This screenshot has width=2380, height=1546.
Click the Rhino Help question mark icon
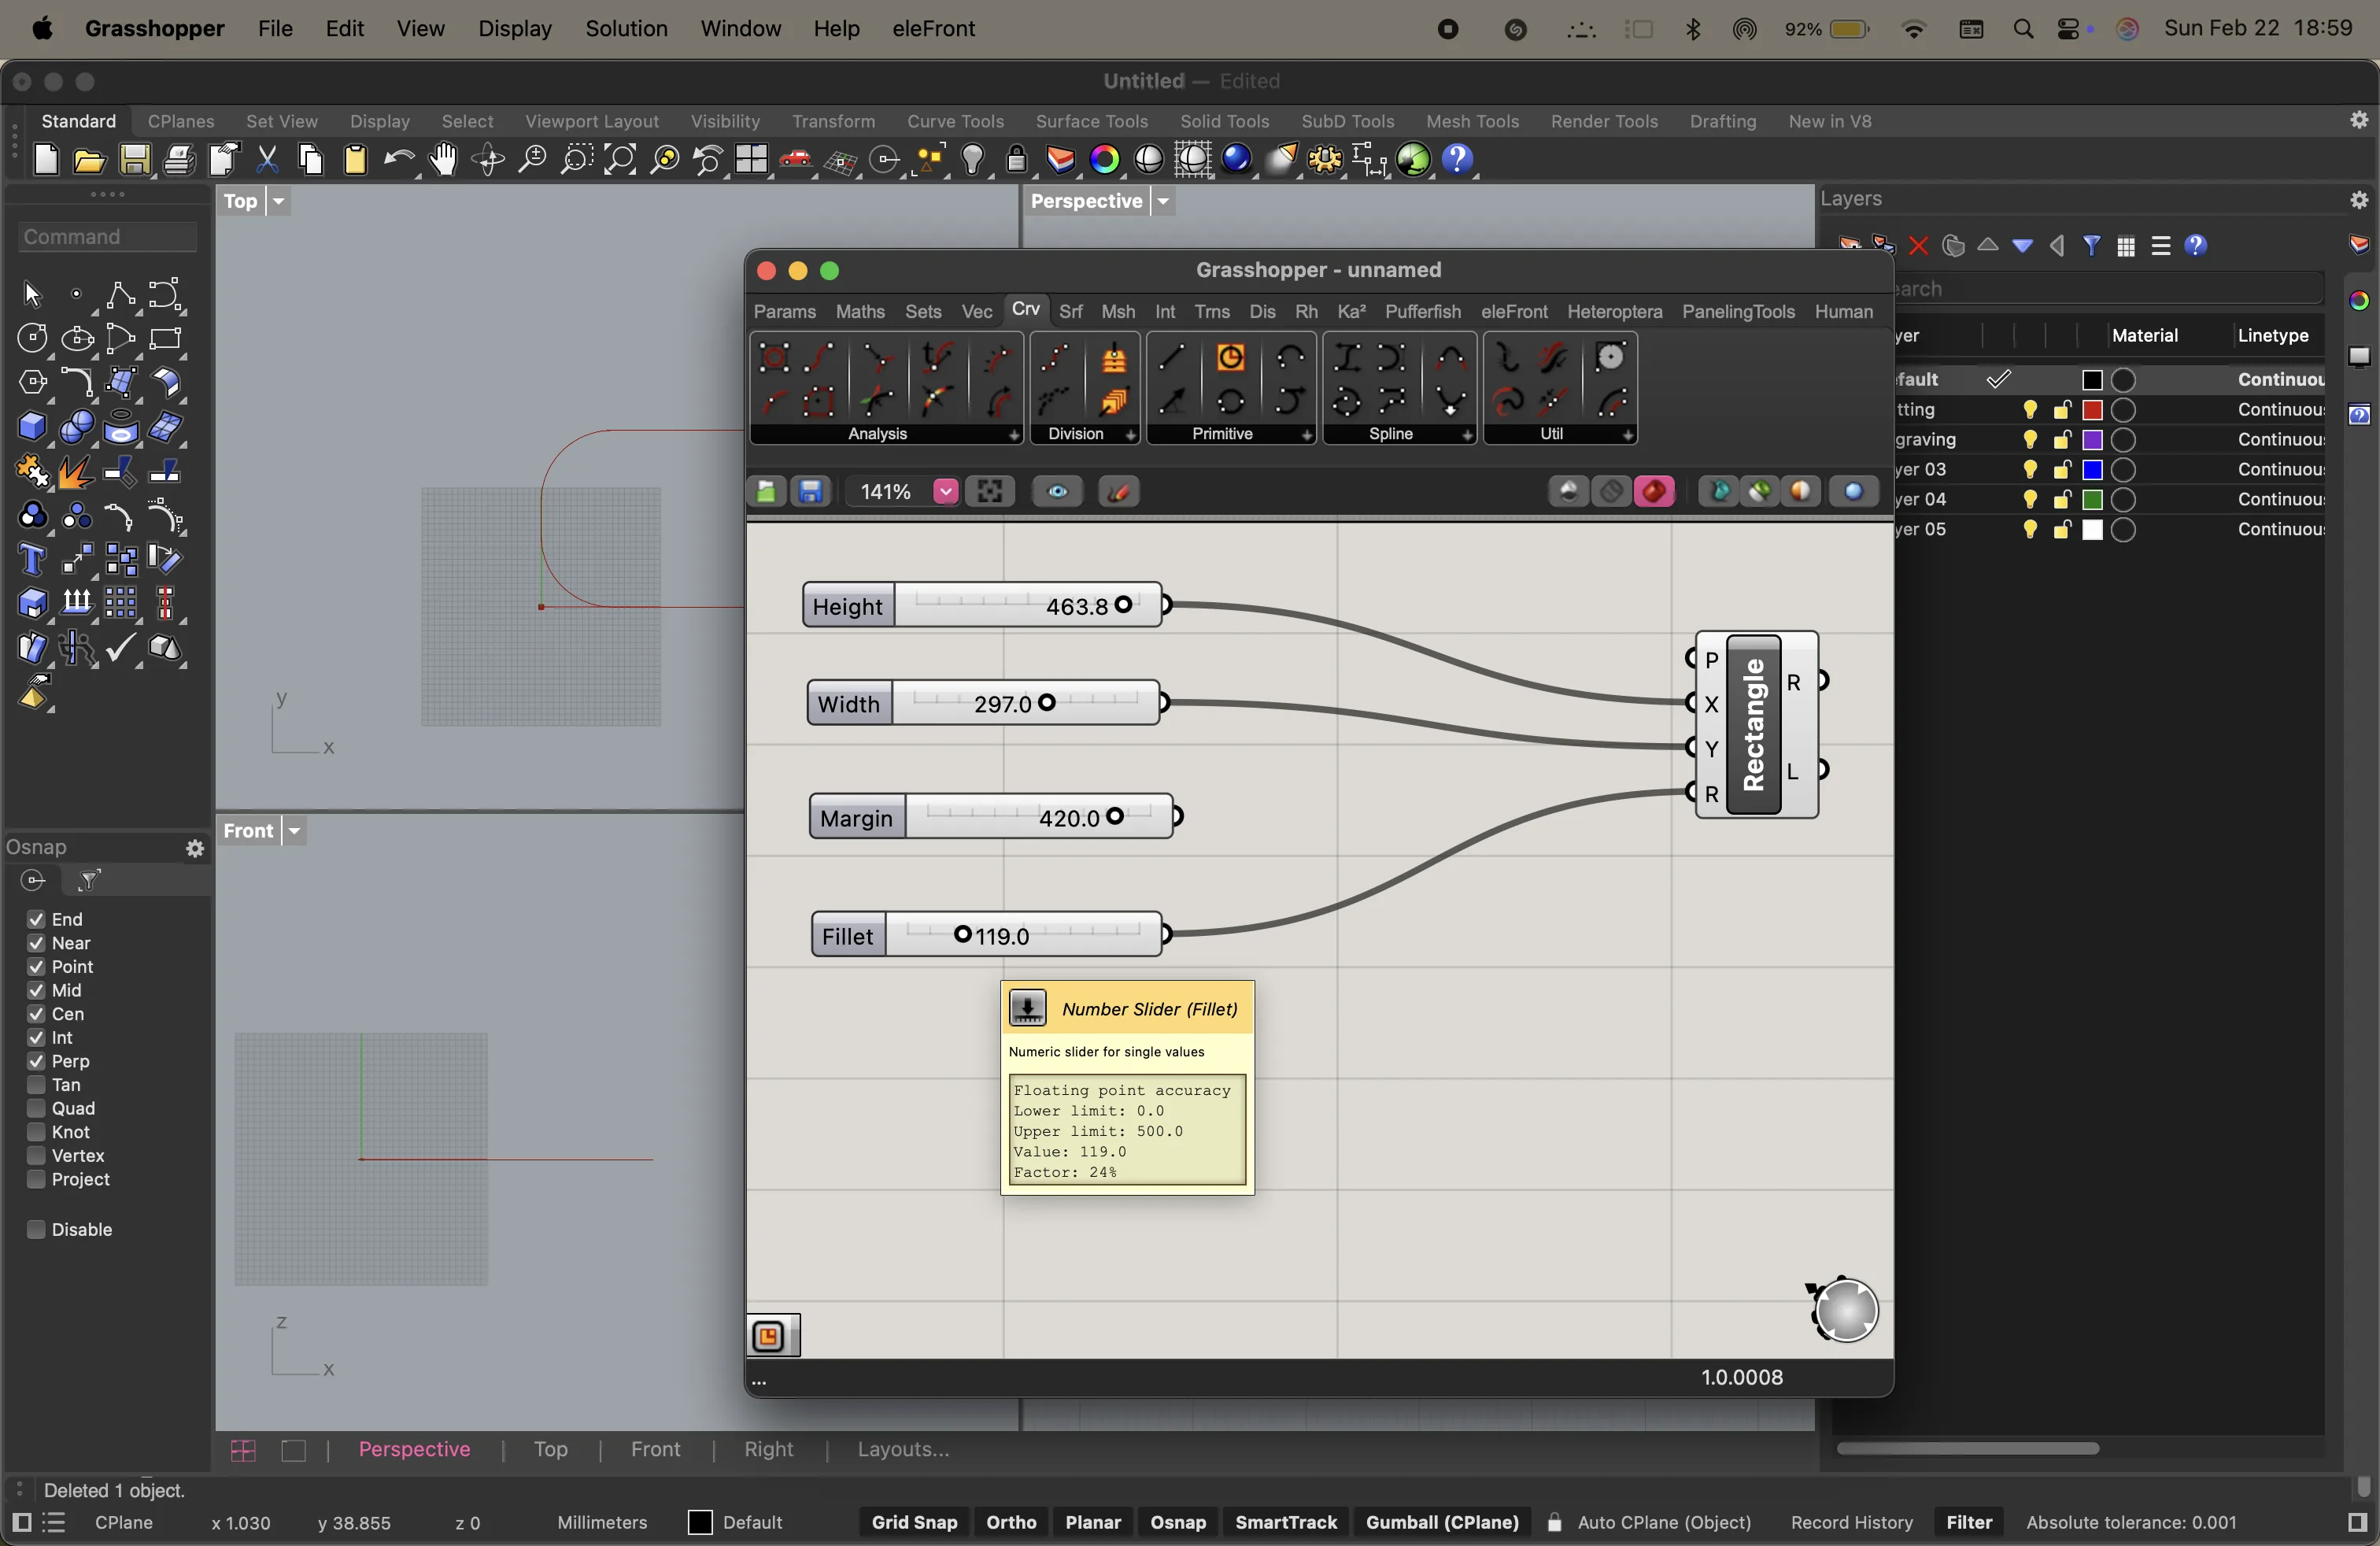coord(1458,160)
